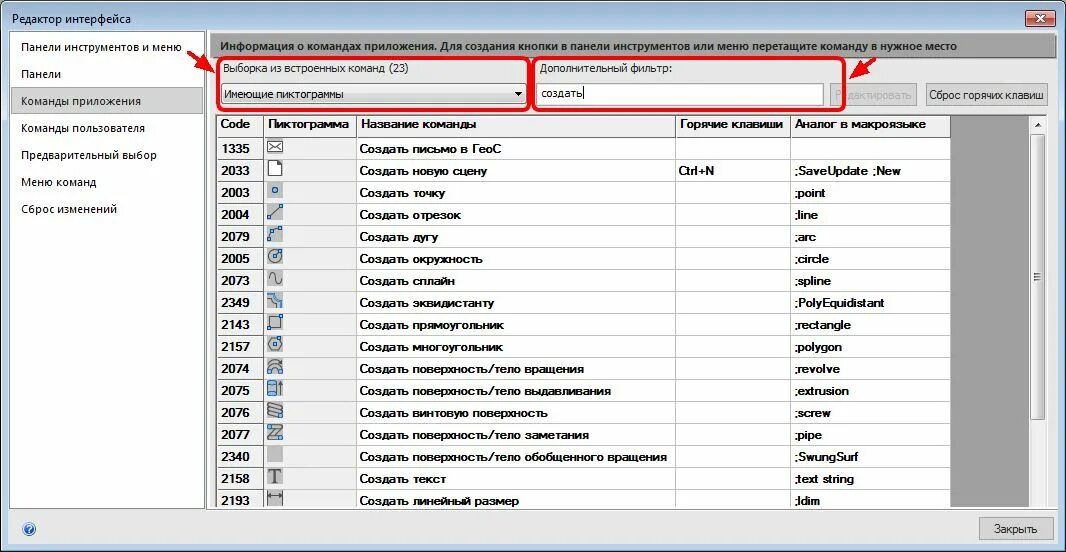Select the Создать точку command name
1066x552 pixels.
pyautogui.click(x=402, y=193)
